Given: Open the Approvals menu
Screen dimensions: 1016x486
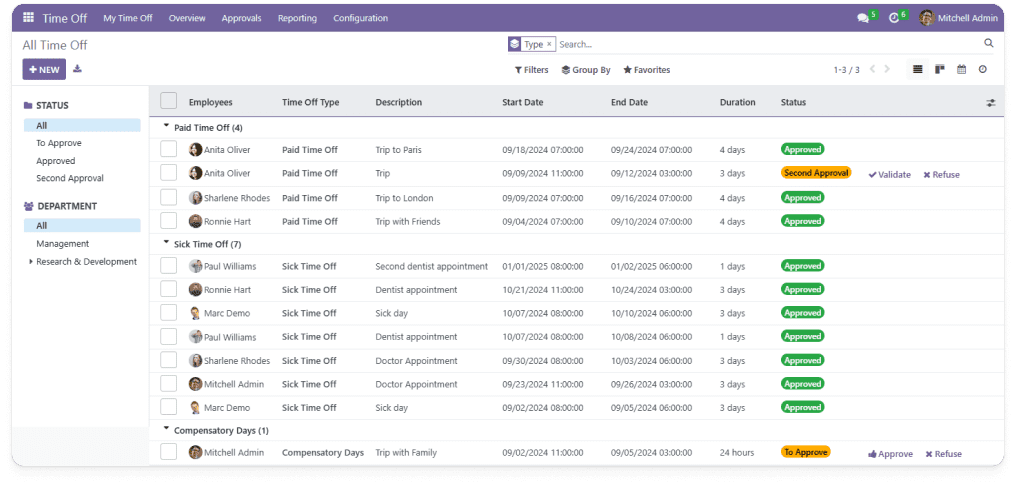Looking at the screenshot, I should click(241, 18).
